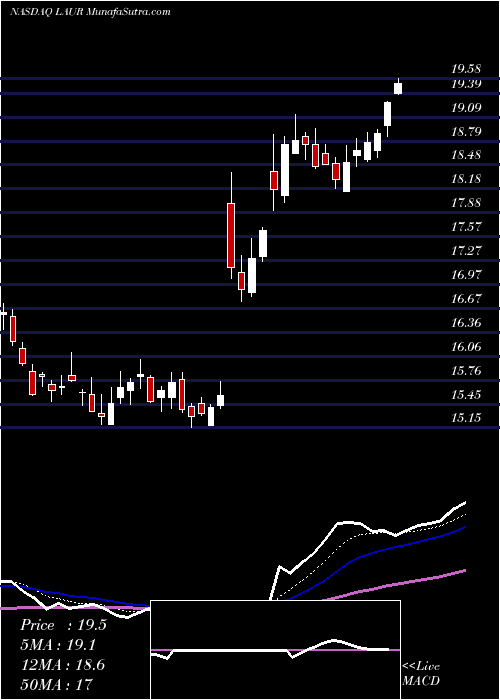
Task: Click the <<Live MACD label
Action: pyautogui.click(x=421, y=674)
